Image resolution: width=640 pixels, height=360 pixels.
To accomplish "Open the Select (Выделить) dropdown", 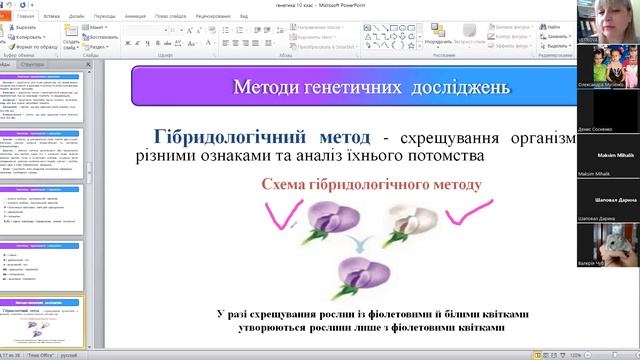I will click(556, 46).
